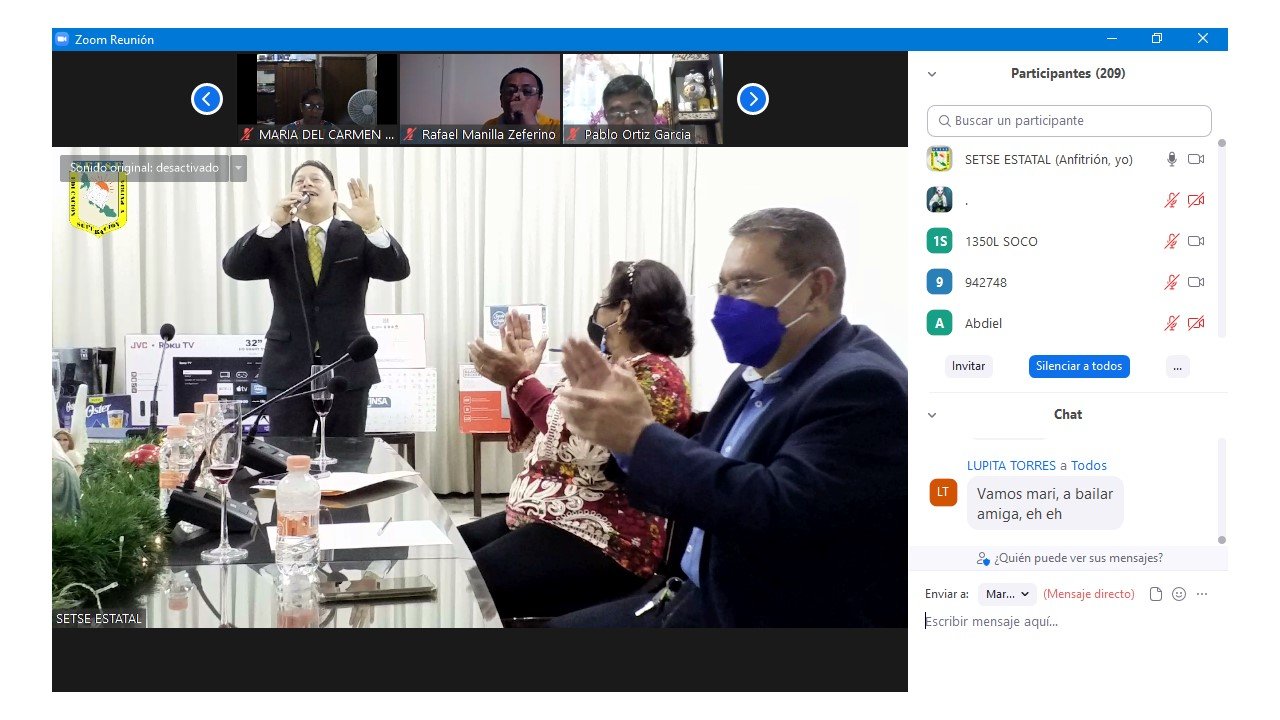This screenshot has height=720, width=1280.
Task: Click Silenciar a todos button
Action: click(1079, 366)
